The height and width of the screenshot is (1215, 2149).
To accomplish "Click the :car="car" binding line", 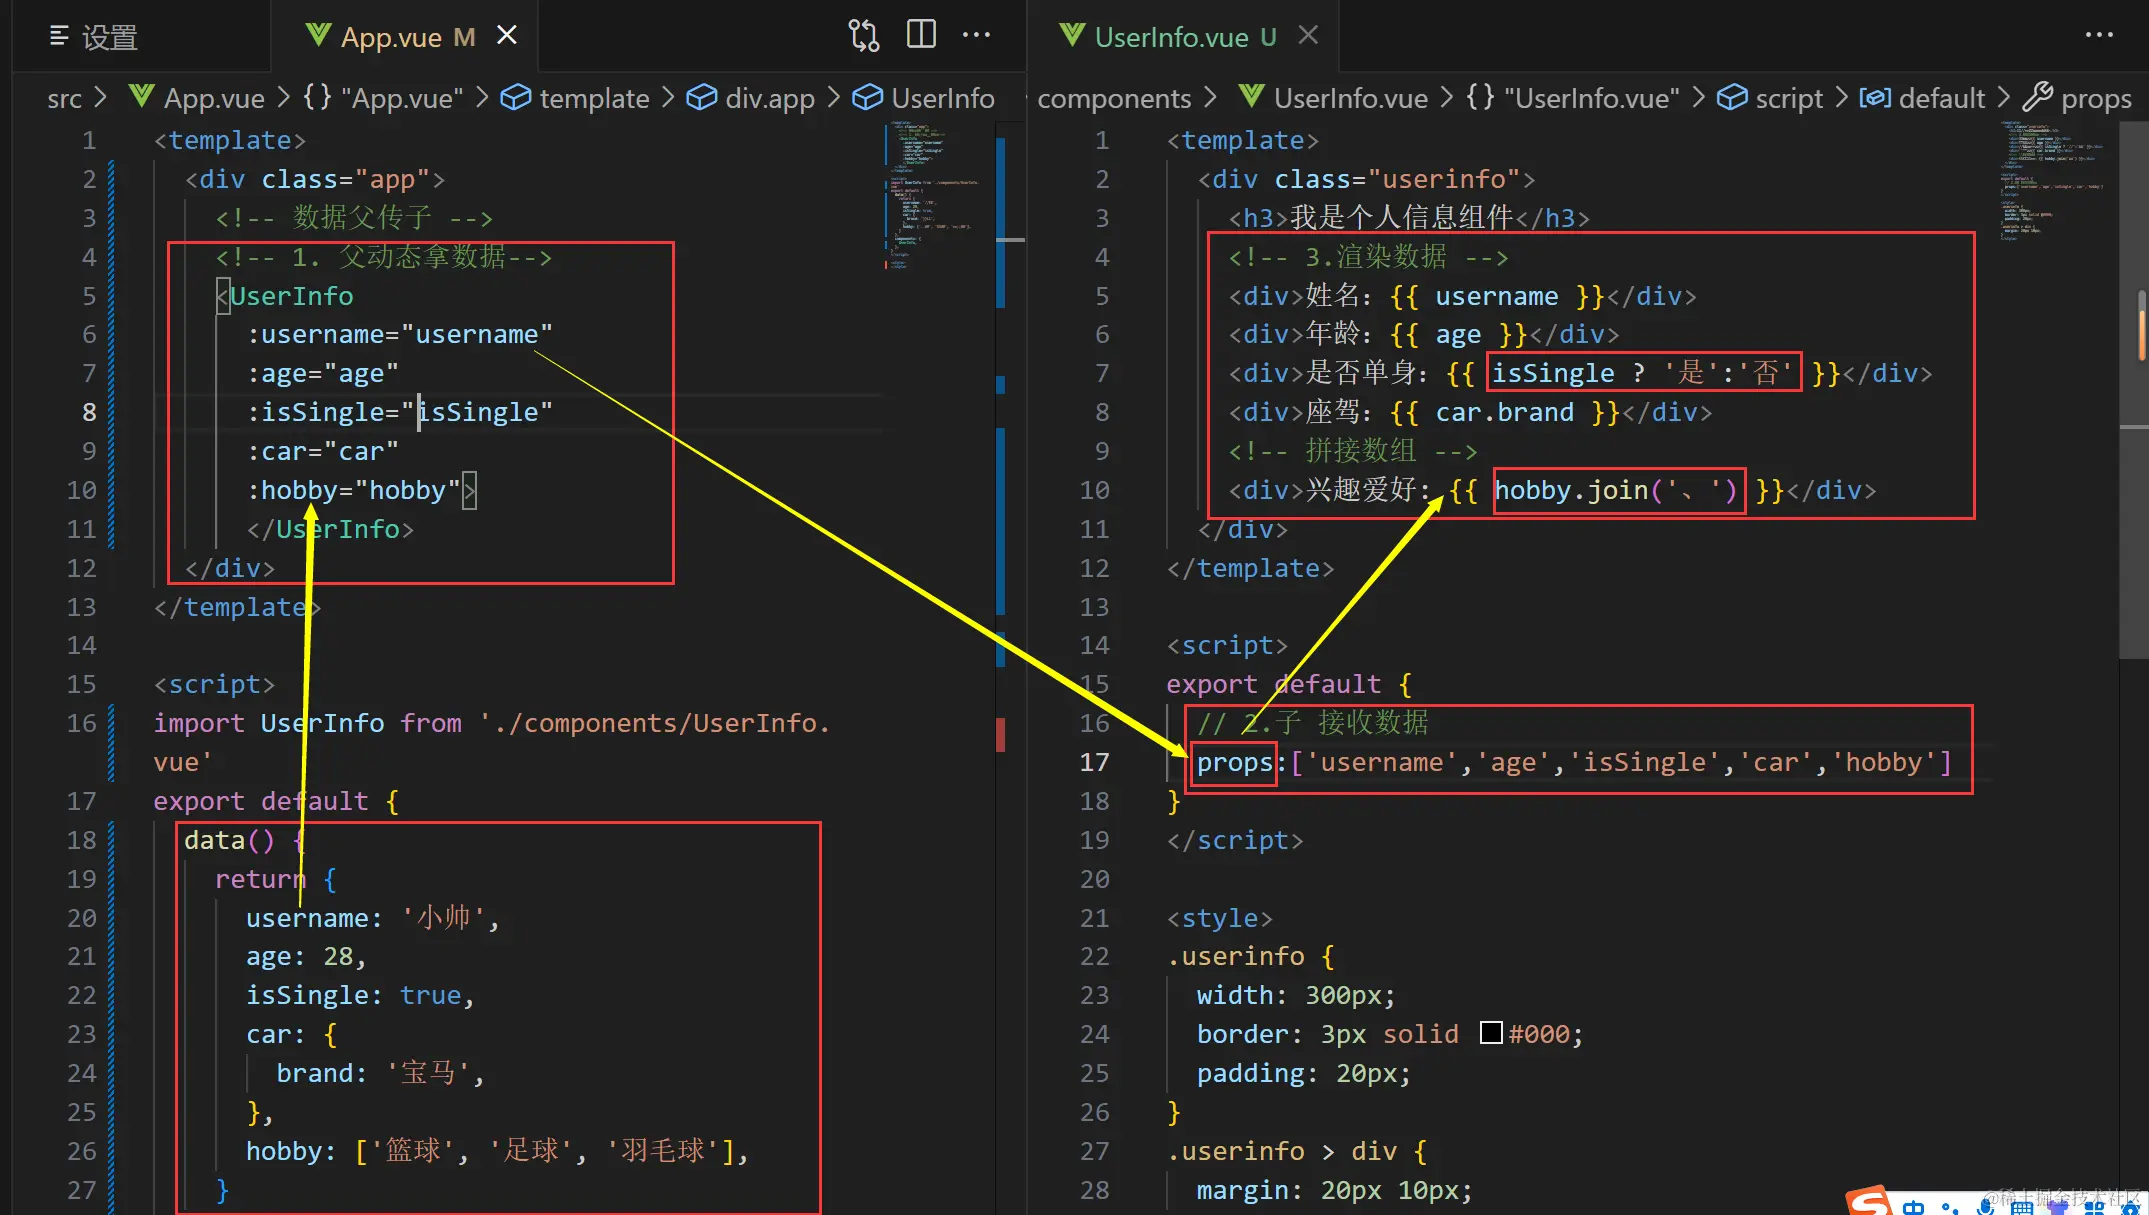I will [x=322, y=451].
